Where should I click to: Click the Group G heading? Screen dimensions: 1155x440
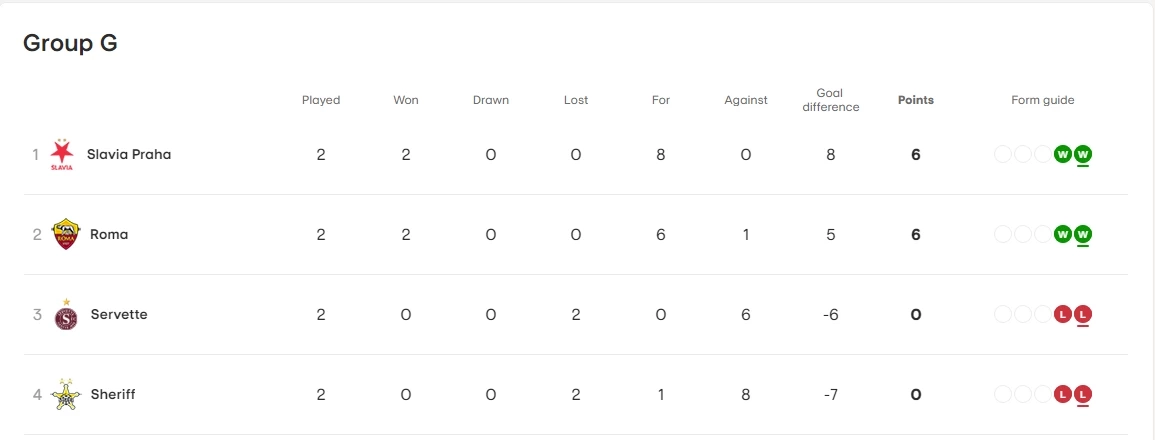point(70,43)
